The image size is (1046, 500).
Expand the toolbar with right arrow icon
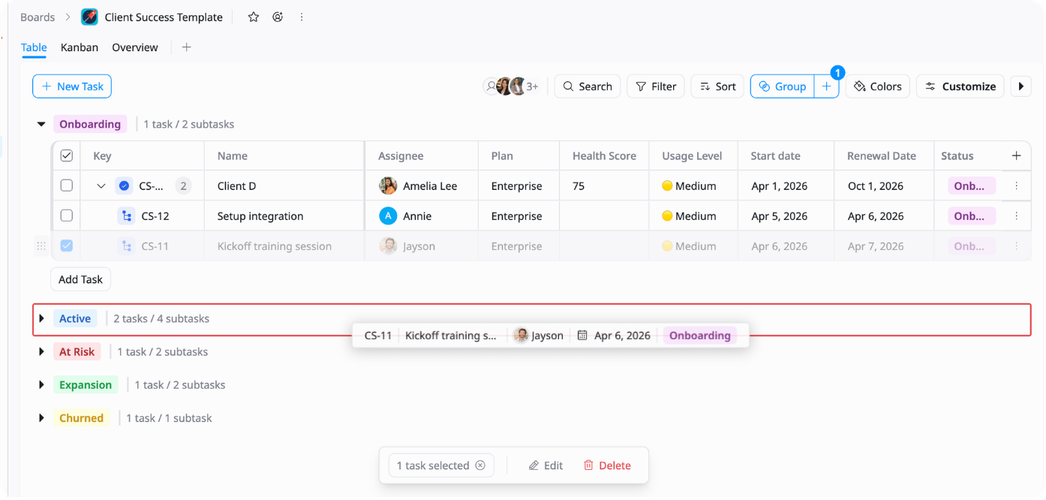(x=1021, y=86)
